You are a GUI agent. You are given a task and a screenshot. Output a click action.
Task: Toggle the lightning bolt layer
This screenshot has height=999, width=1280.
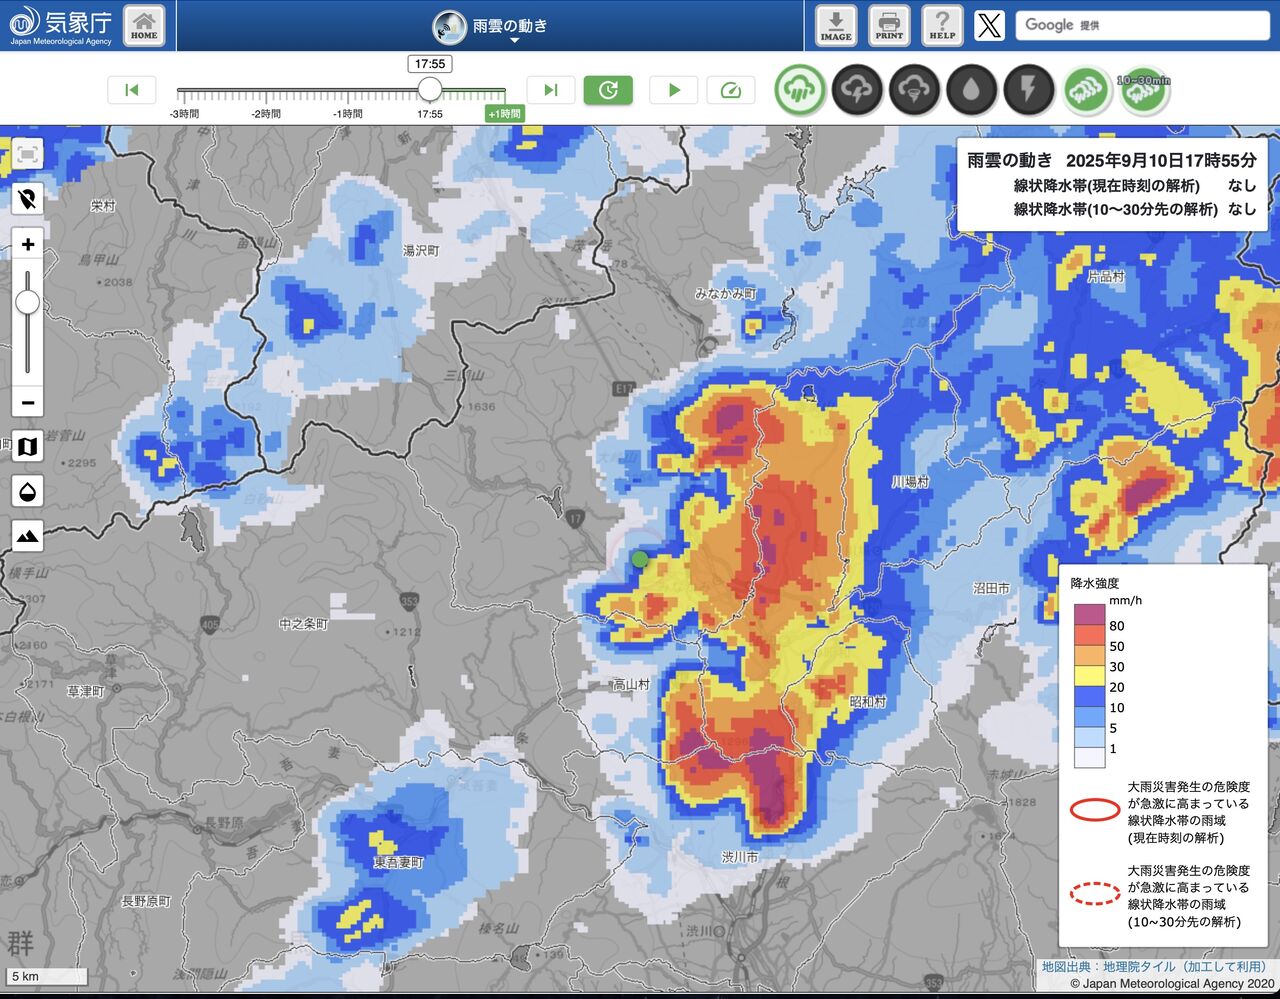point(1028,90)
